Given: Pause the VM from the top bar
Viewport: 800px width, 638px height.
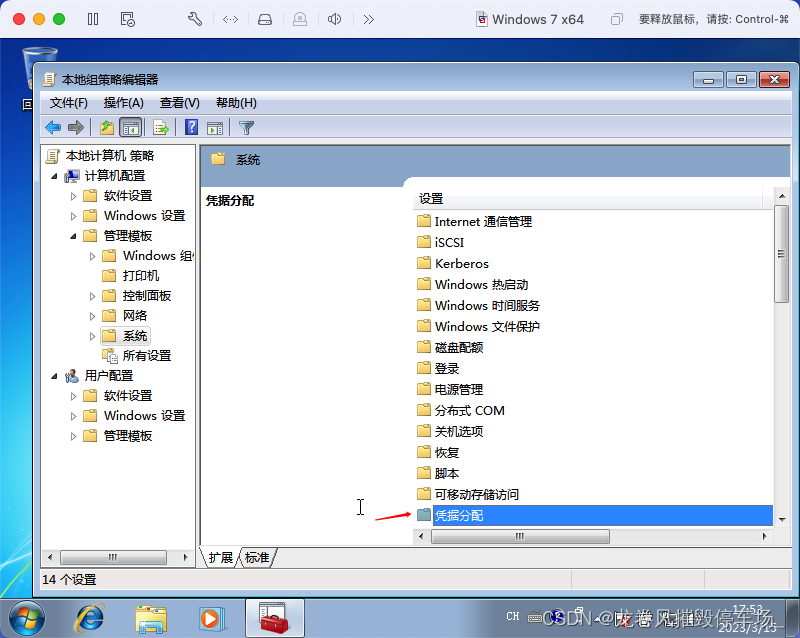Looking at the screenshot, I should pyautogui.click(x=93, y=19).
